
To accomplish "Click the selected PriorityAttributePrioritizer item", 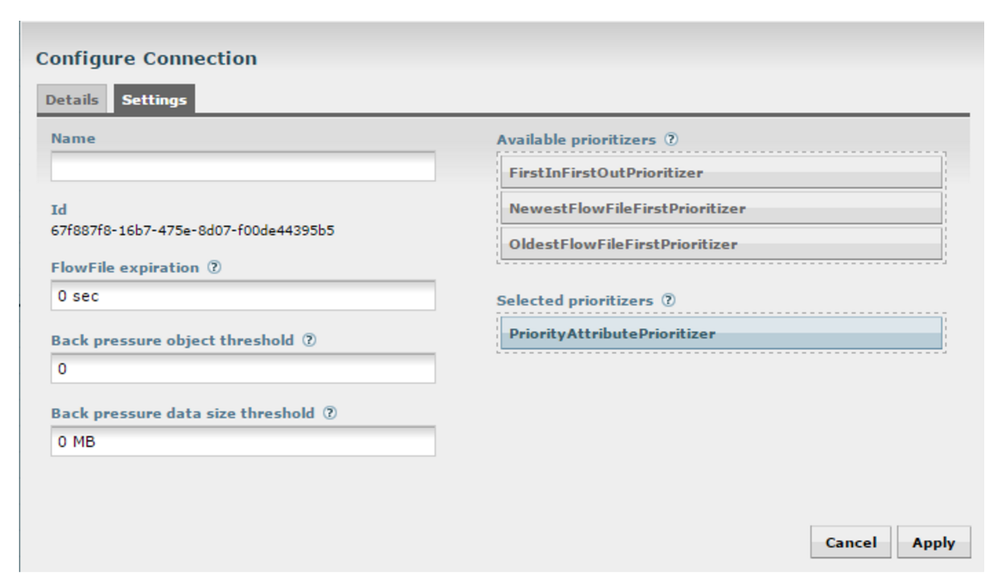I will click(720, 334).
